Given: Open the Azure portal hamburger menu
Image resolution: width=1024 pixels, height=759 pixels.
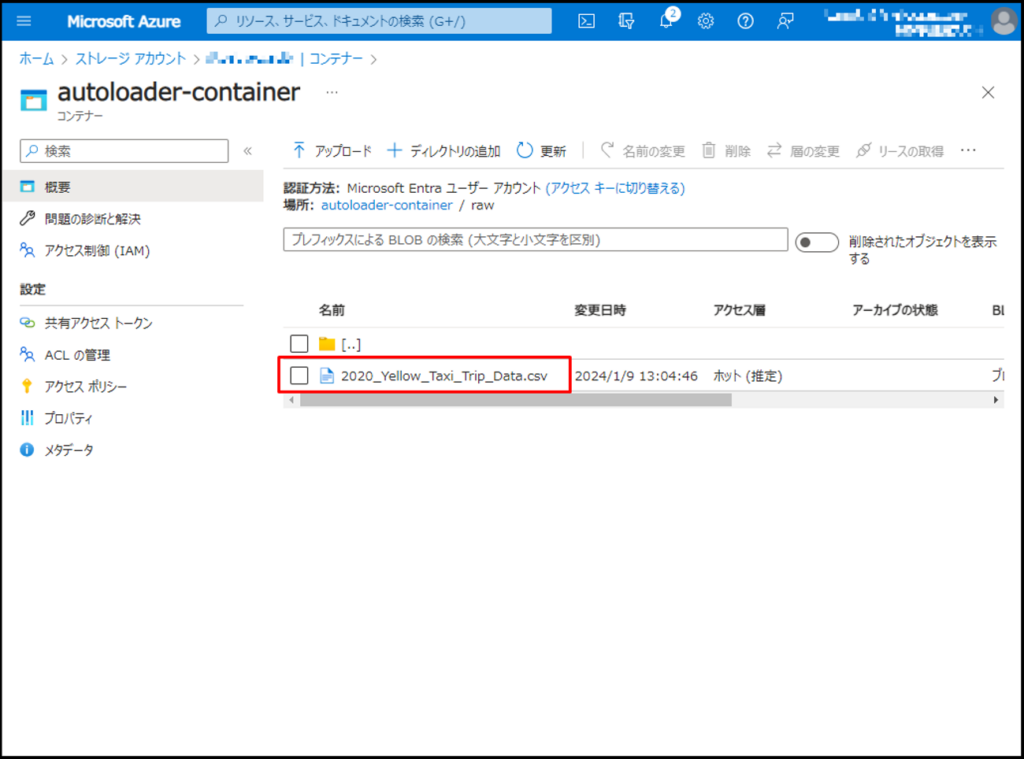Looking at the screenshot, I should point(23,20).
